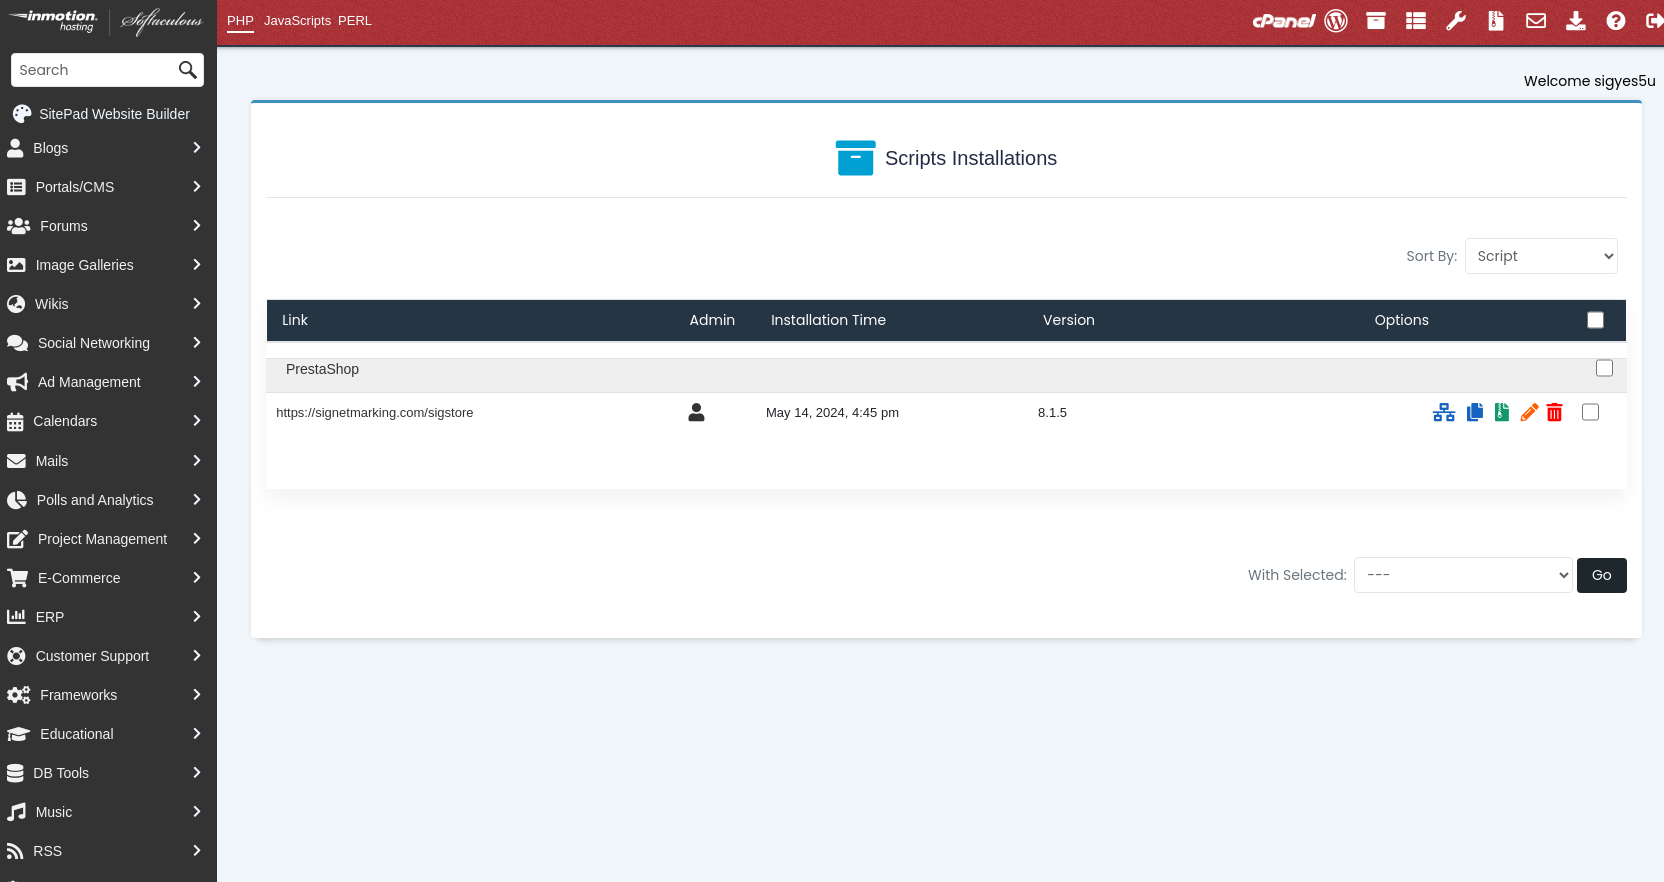Back up the sigstore installation
Image resolution: width=1664 pixels, height=882 pixels.
coord(1502,412)
